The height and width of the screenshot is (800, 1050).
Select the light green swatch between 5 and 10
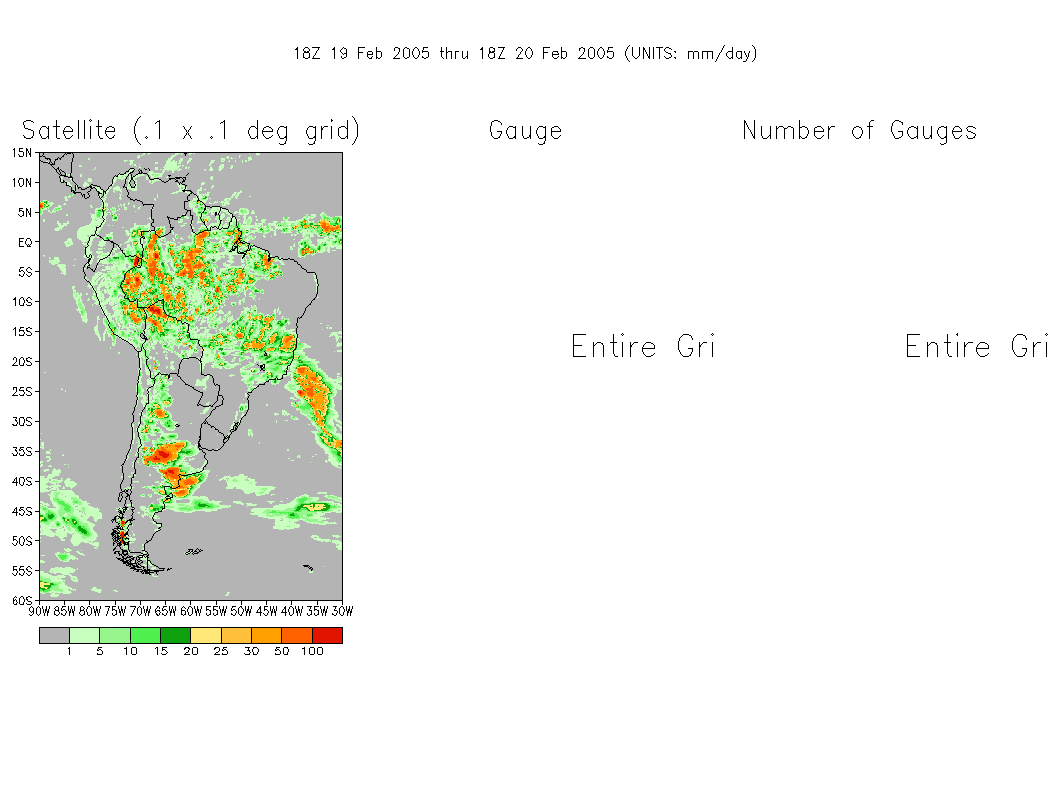(115, 635)
